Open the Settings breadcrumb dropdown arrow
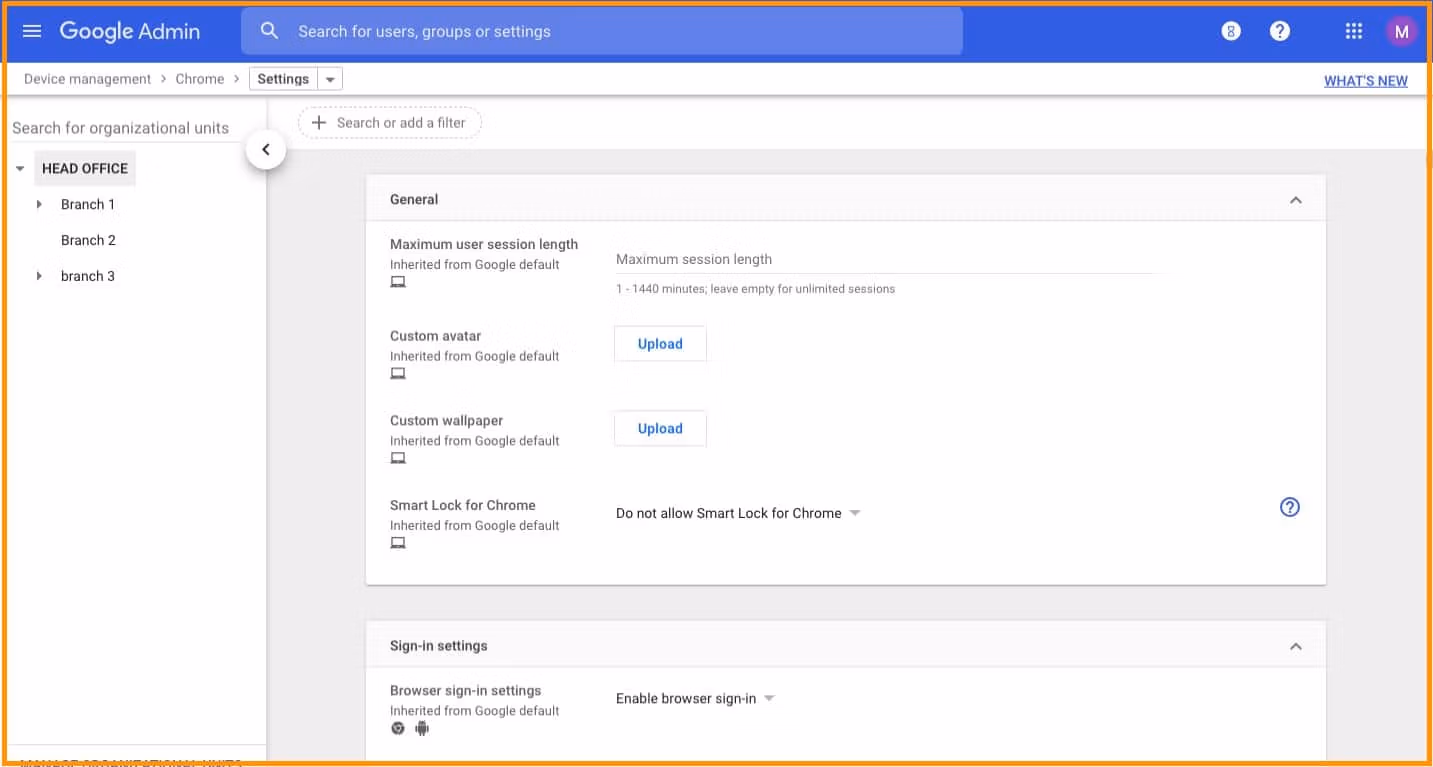 pos(330,79)
